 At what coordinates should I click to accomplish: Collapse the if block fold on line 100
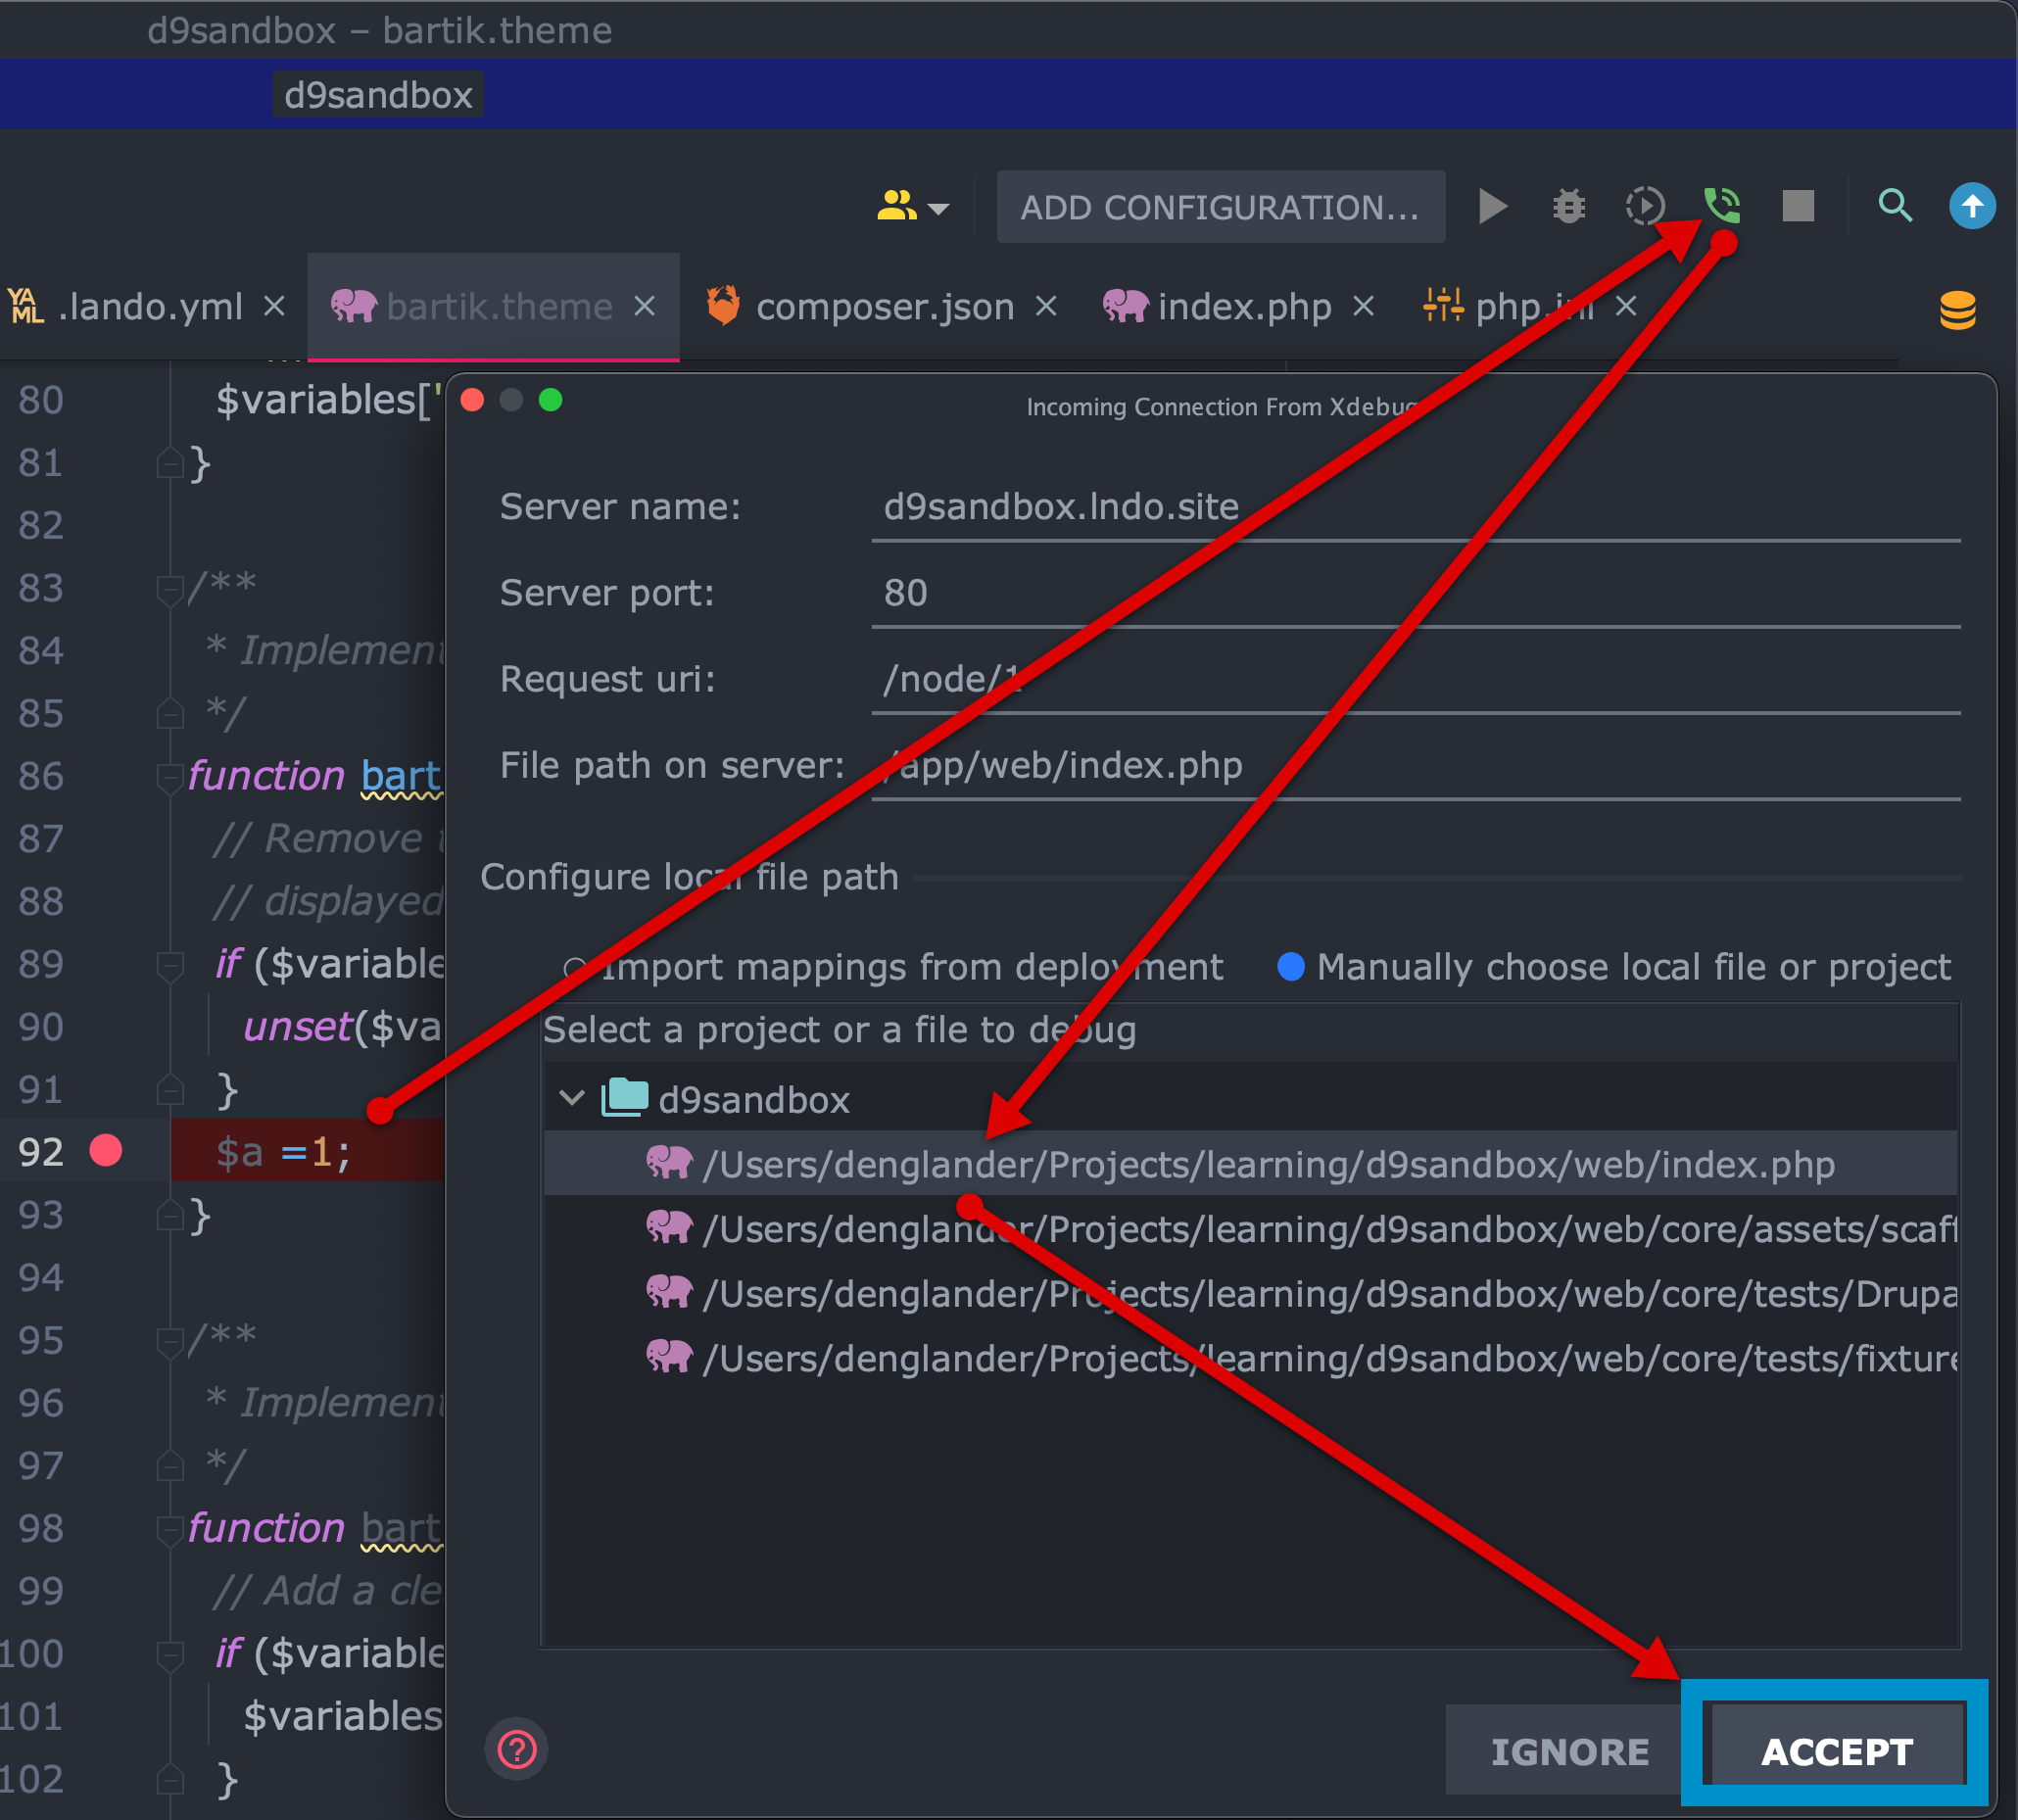(170, 1656)
